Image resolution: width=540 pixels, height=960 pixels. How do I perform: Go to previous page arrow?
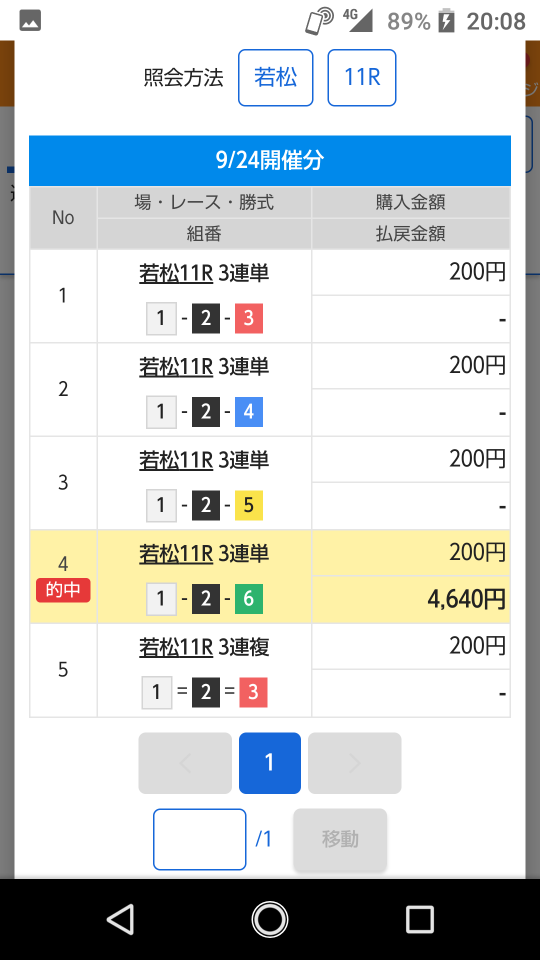tap(185, 763)
